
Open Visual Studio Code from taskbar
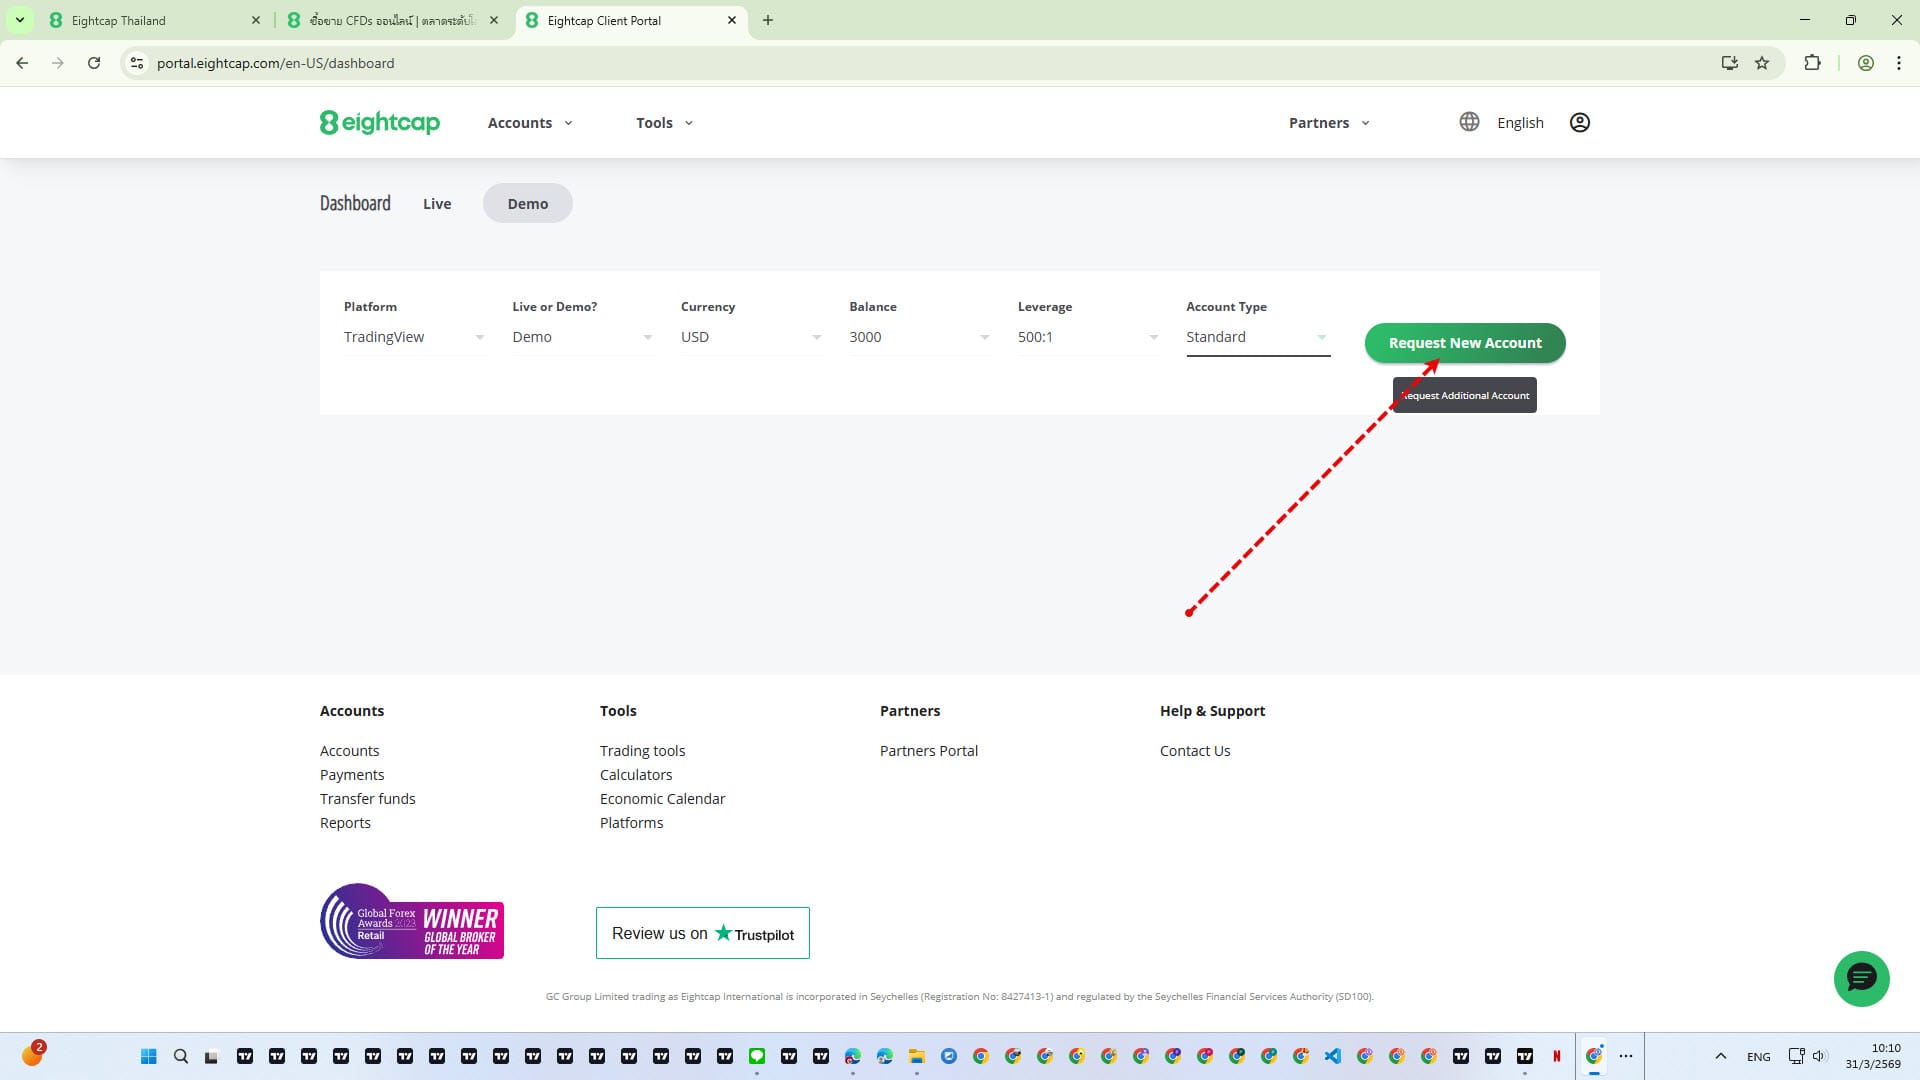pyautogui.click(x=1332, y=1056)
